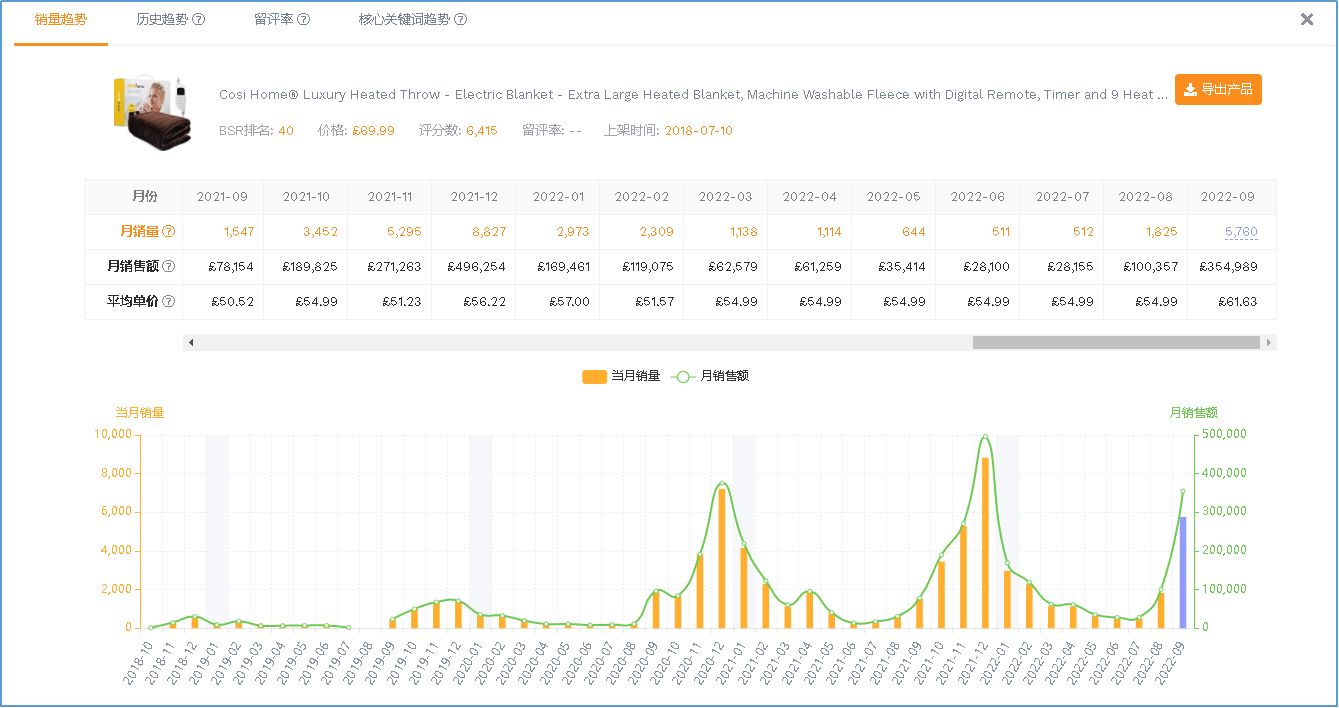Click the scrollbar right arrow
1339x708 pixels.
(x=1268, y=343)
